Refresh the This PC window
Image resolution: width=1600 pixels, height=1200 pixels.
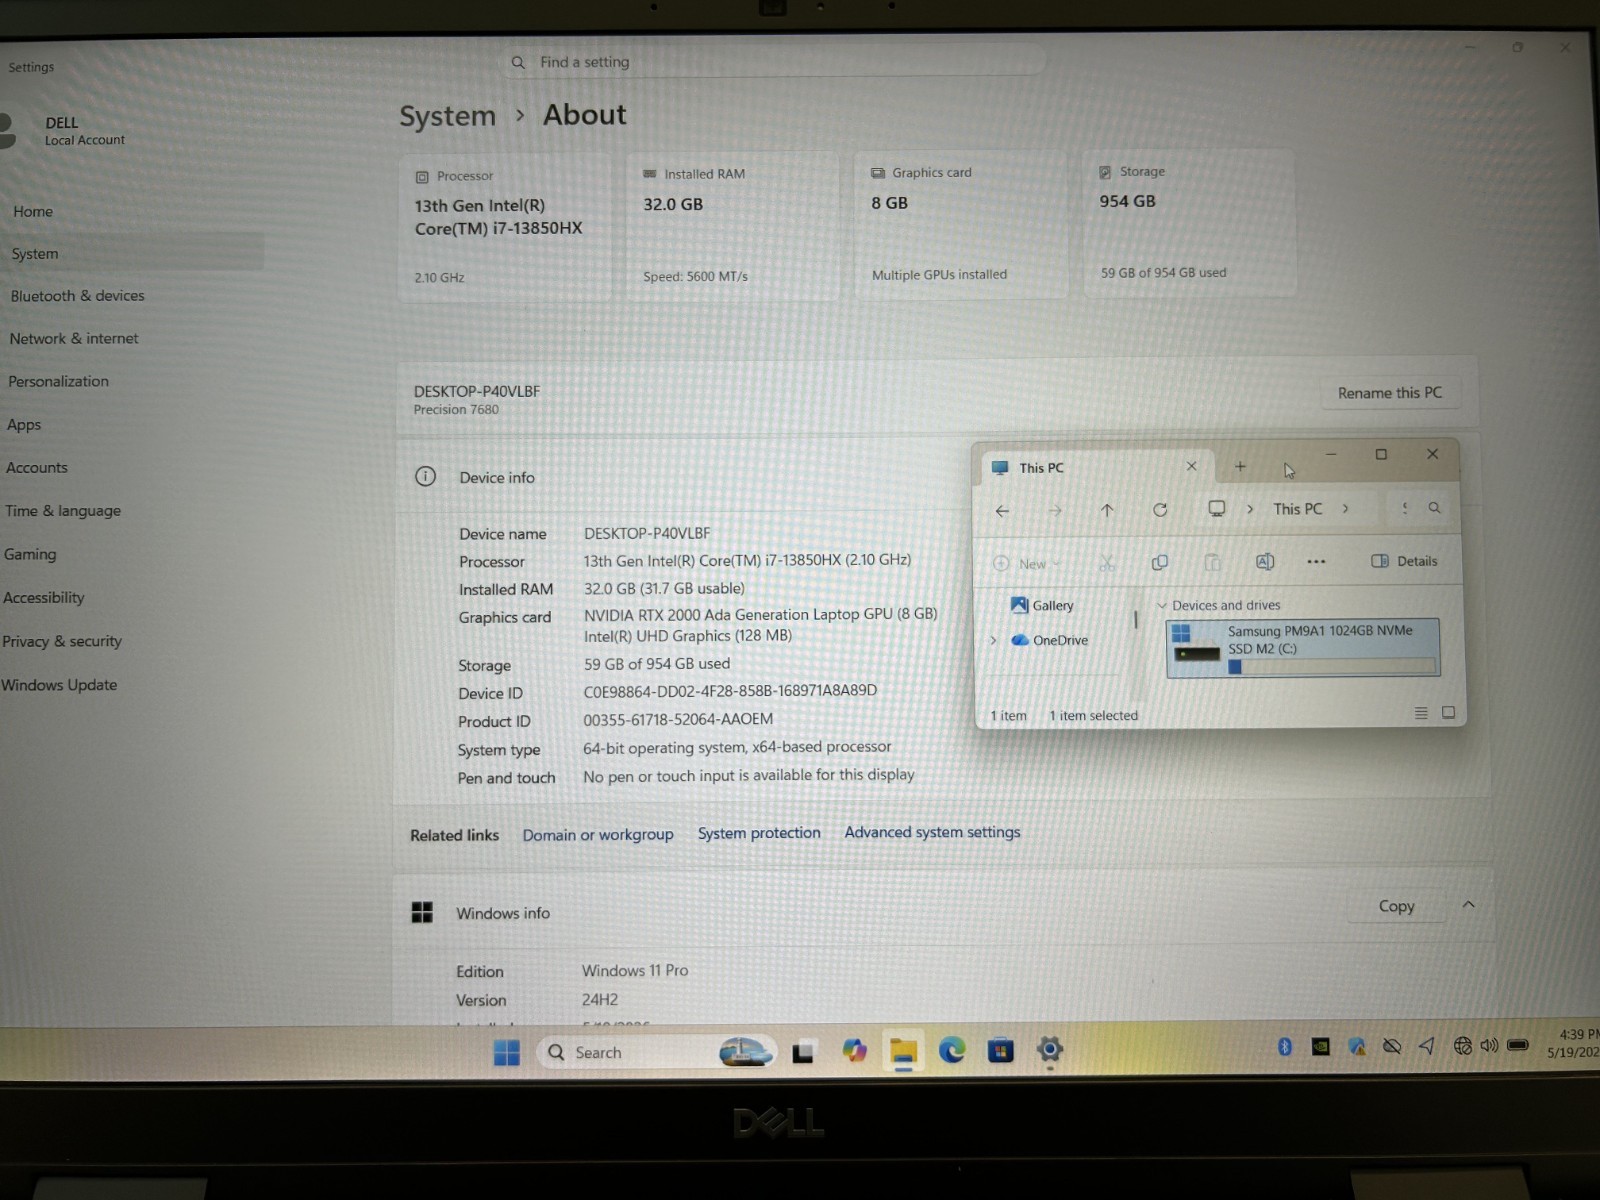coord(1160,510)
